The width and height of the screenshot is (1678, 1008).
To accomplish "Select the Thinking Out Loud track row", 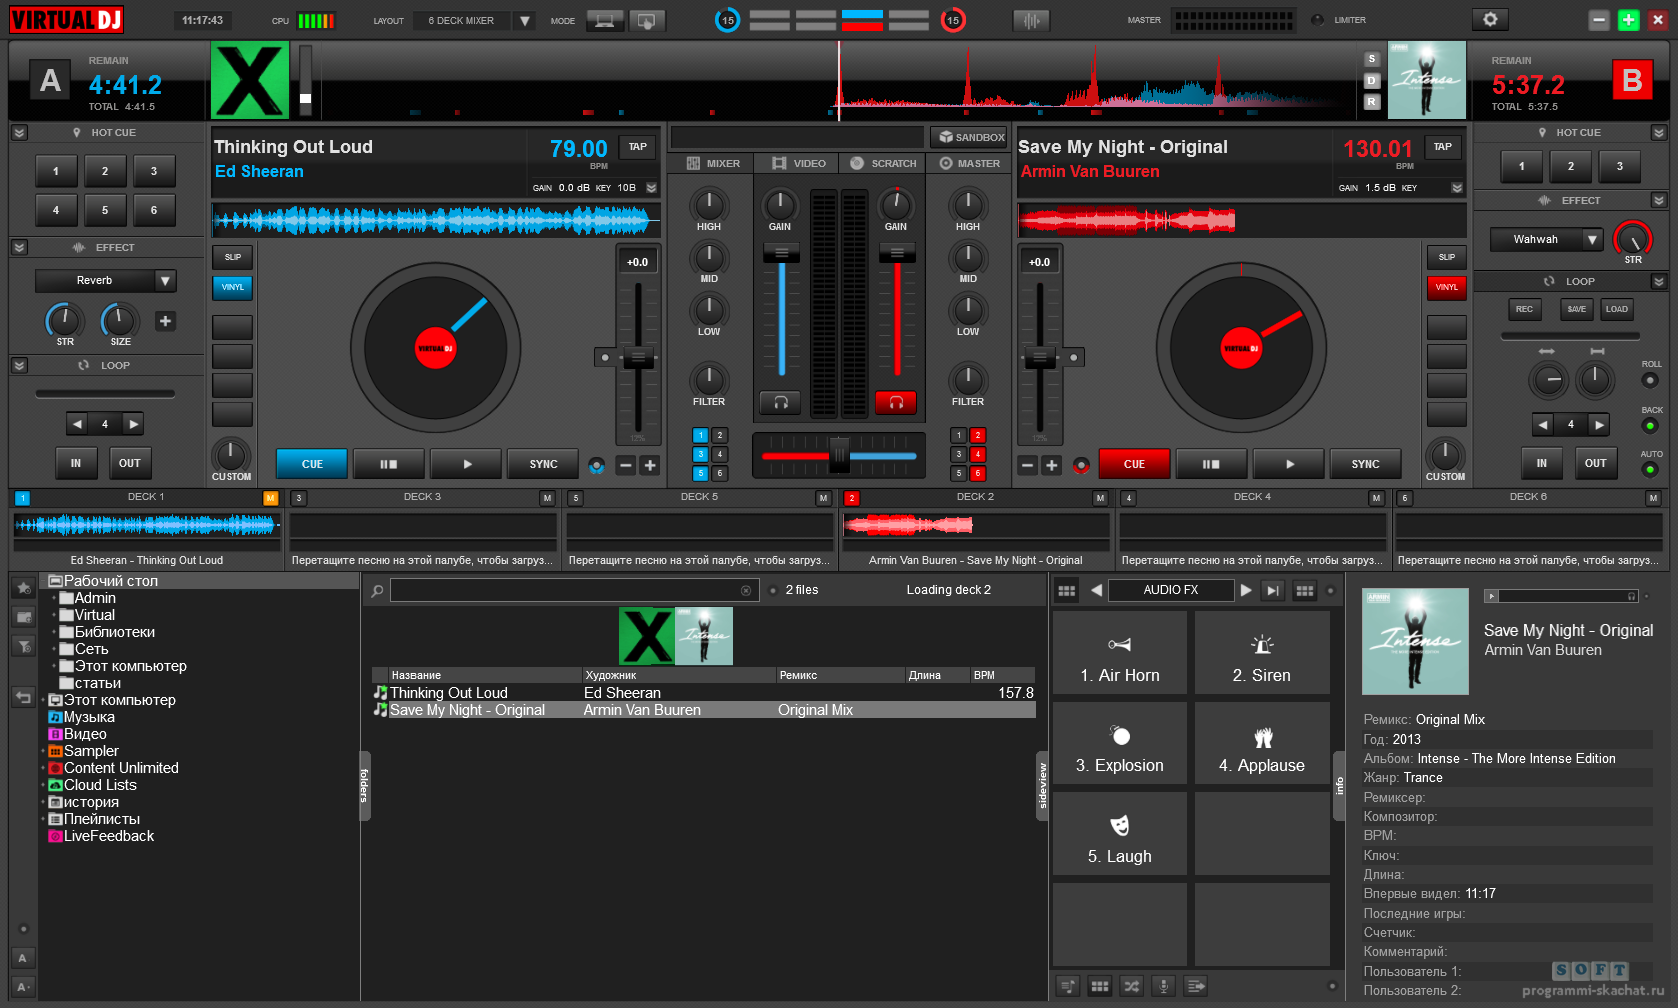I will click(703, 693).
